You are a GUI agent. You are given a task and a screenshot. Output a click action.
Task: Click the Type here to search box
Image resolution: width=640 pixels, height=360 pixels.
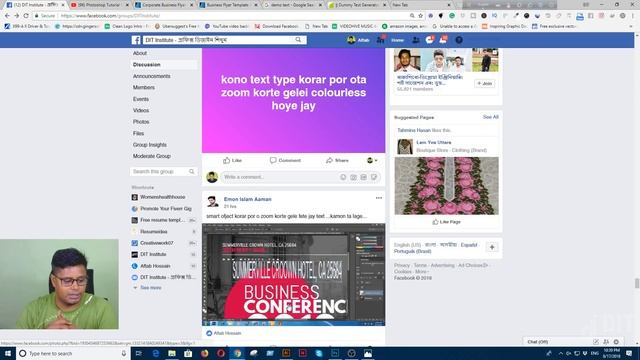73,353
